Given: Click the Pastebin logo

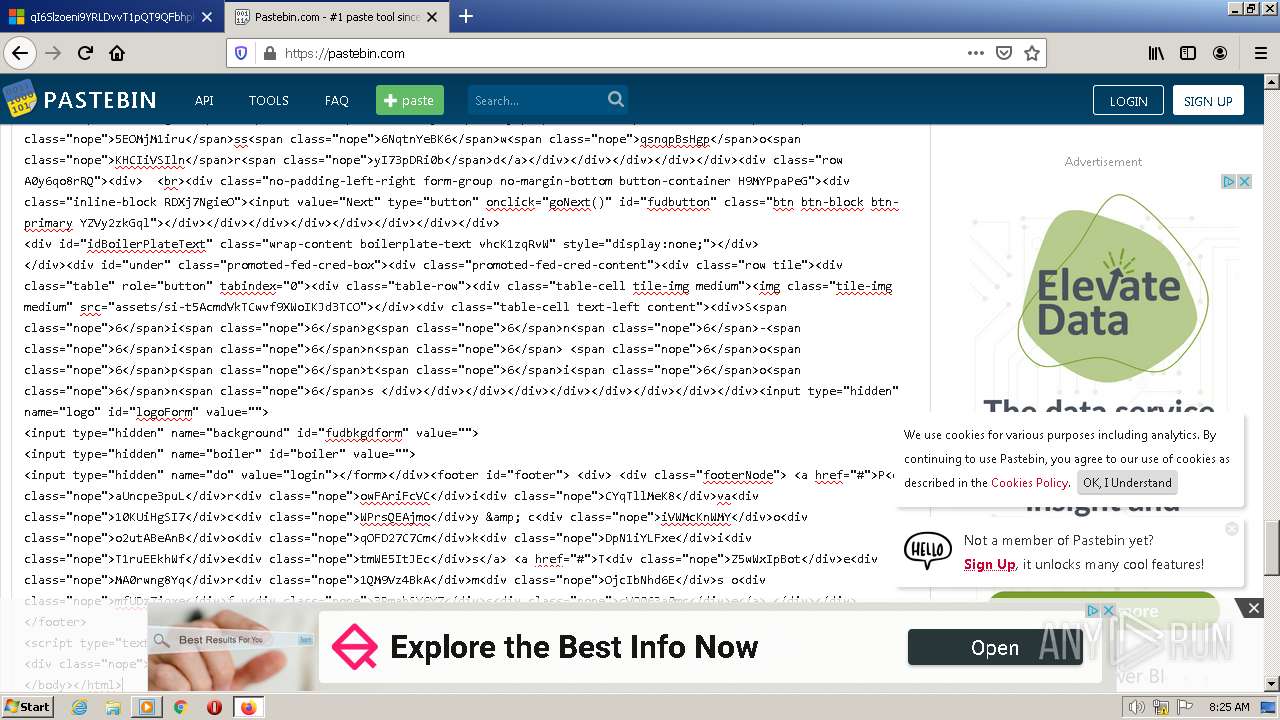Looking at the screenshot, I should coord(80,100).
